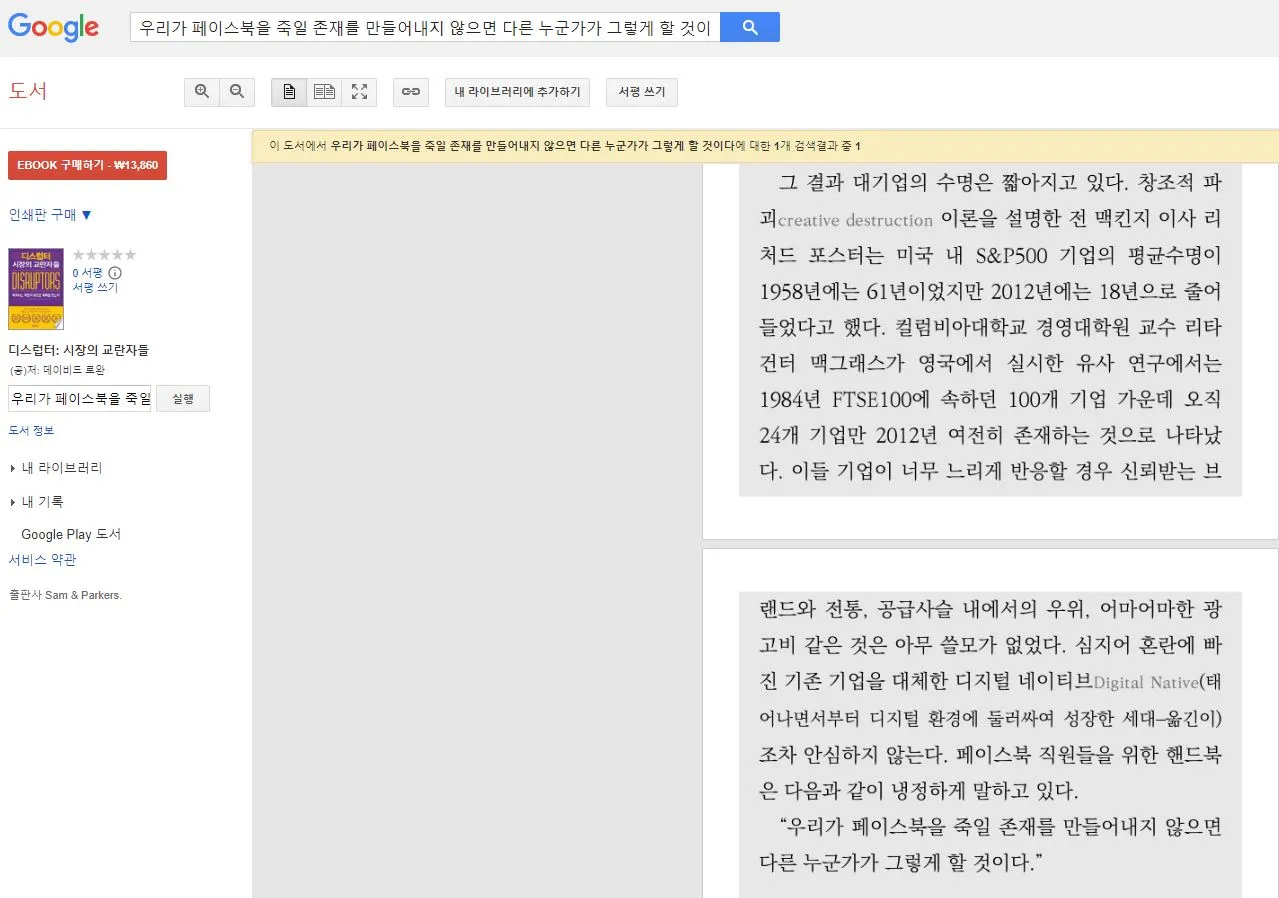
Task: Open the '0 서평' link
Action: tap(87, 272)
